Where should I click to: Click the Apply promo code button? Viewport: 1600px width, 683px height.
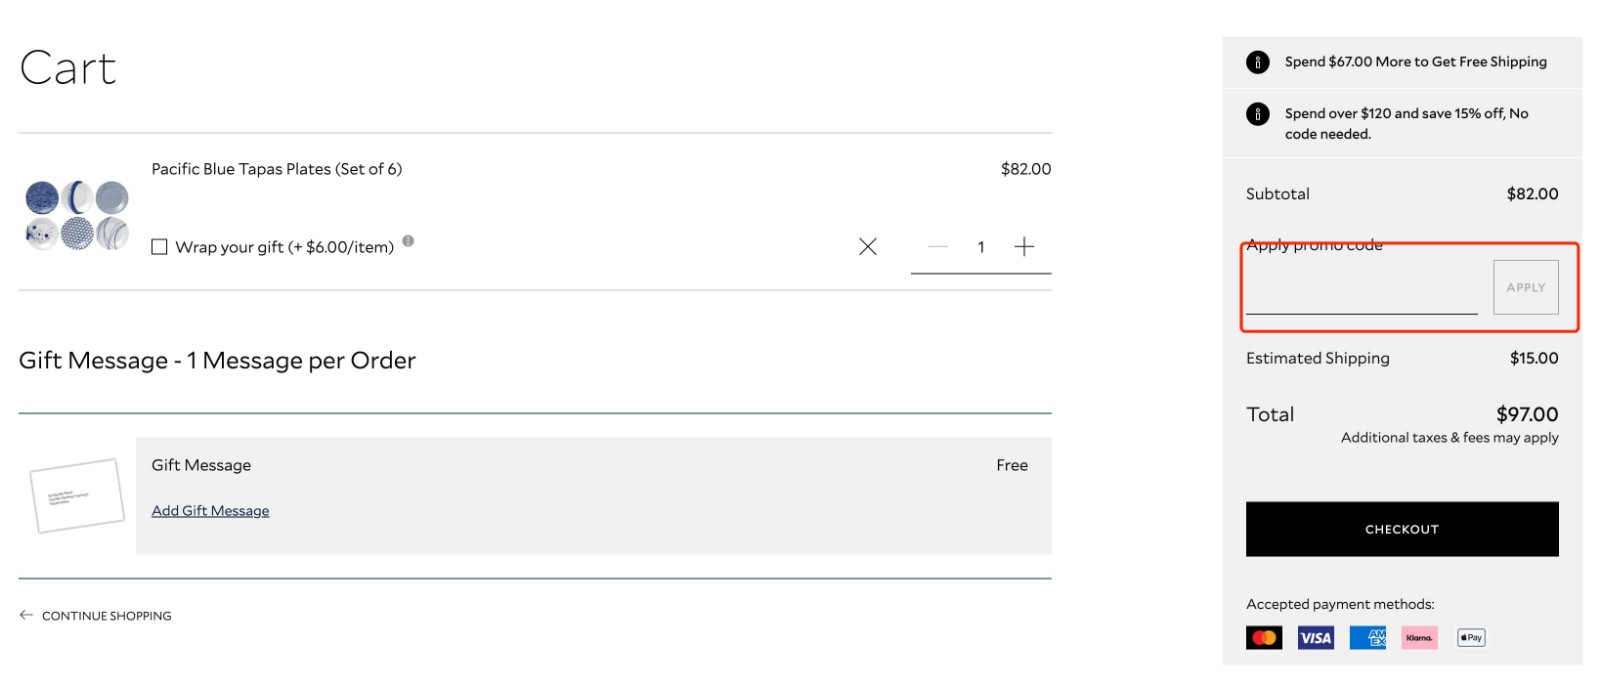pyautogui.click(x=1525, y=288)
